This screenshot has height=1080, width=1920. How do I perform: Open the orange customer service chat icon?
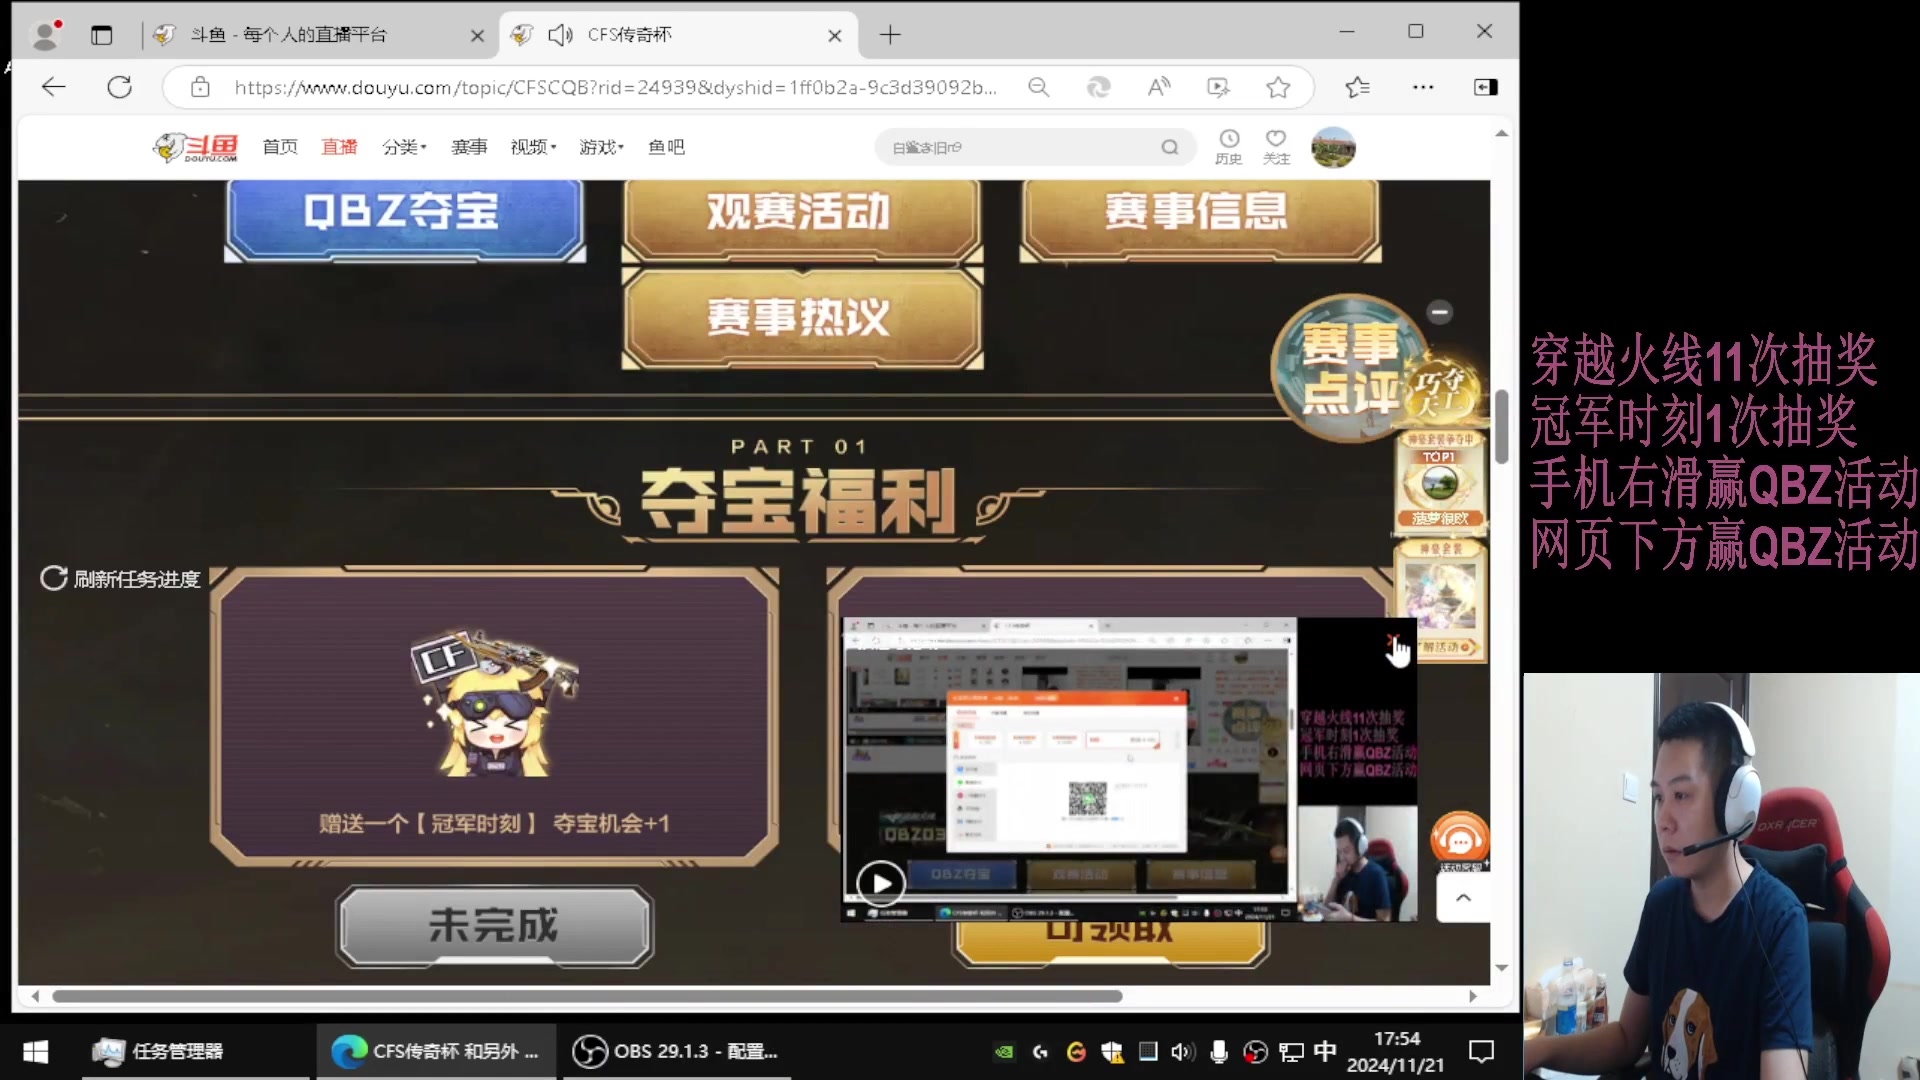click(x=1460, y=838)
